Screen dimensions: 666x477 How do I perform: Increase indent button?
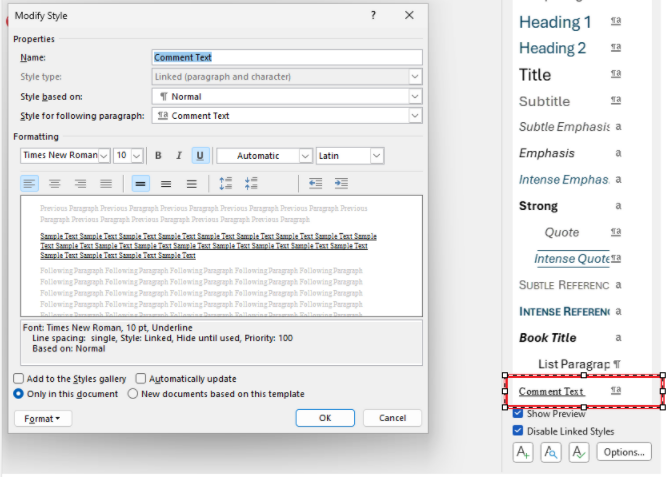341,183
